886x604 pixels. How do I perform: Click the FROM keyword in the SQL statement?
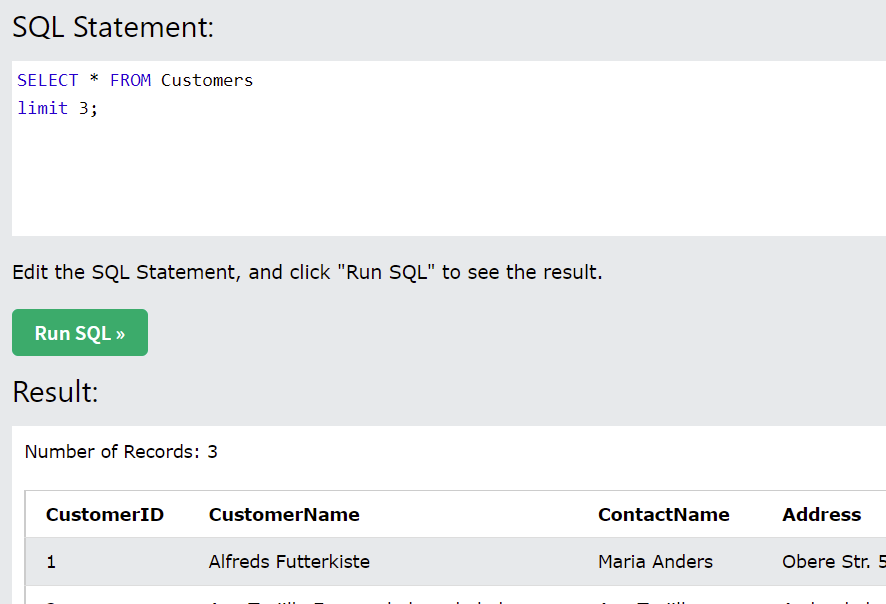click(130, 80)
